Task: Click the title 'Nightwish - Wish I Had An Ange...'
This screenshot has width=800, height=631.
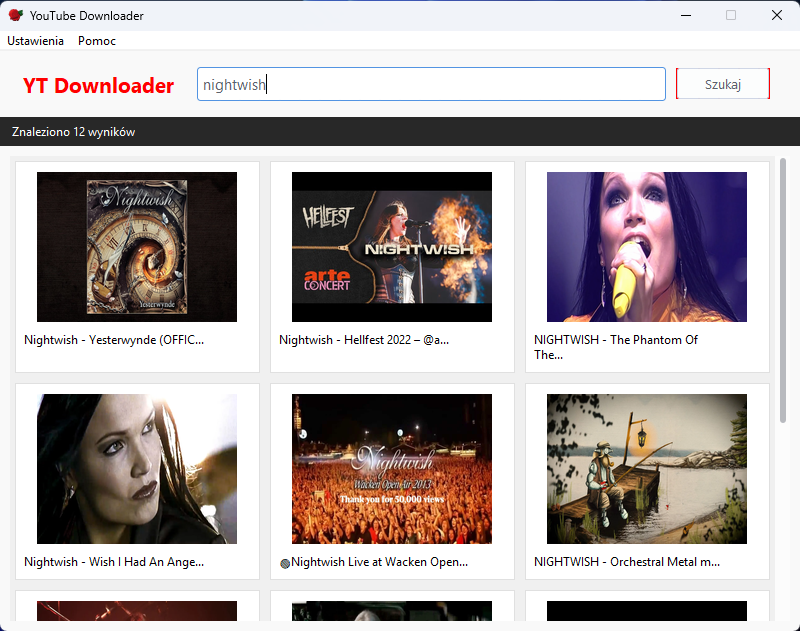Action: click(x=114, y=562)
